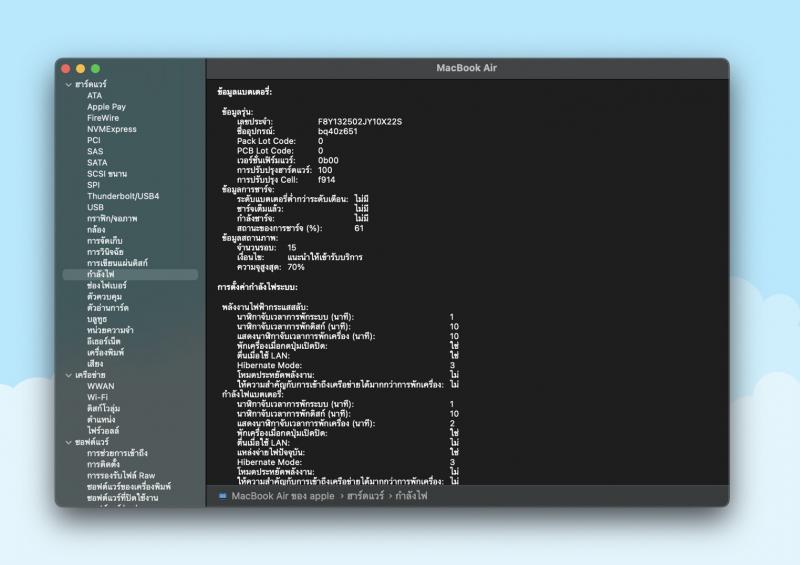Click the green zoom window button

[95, 69]
